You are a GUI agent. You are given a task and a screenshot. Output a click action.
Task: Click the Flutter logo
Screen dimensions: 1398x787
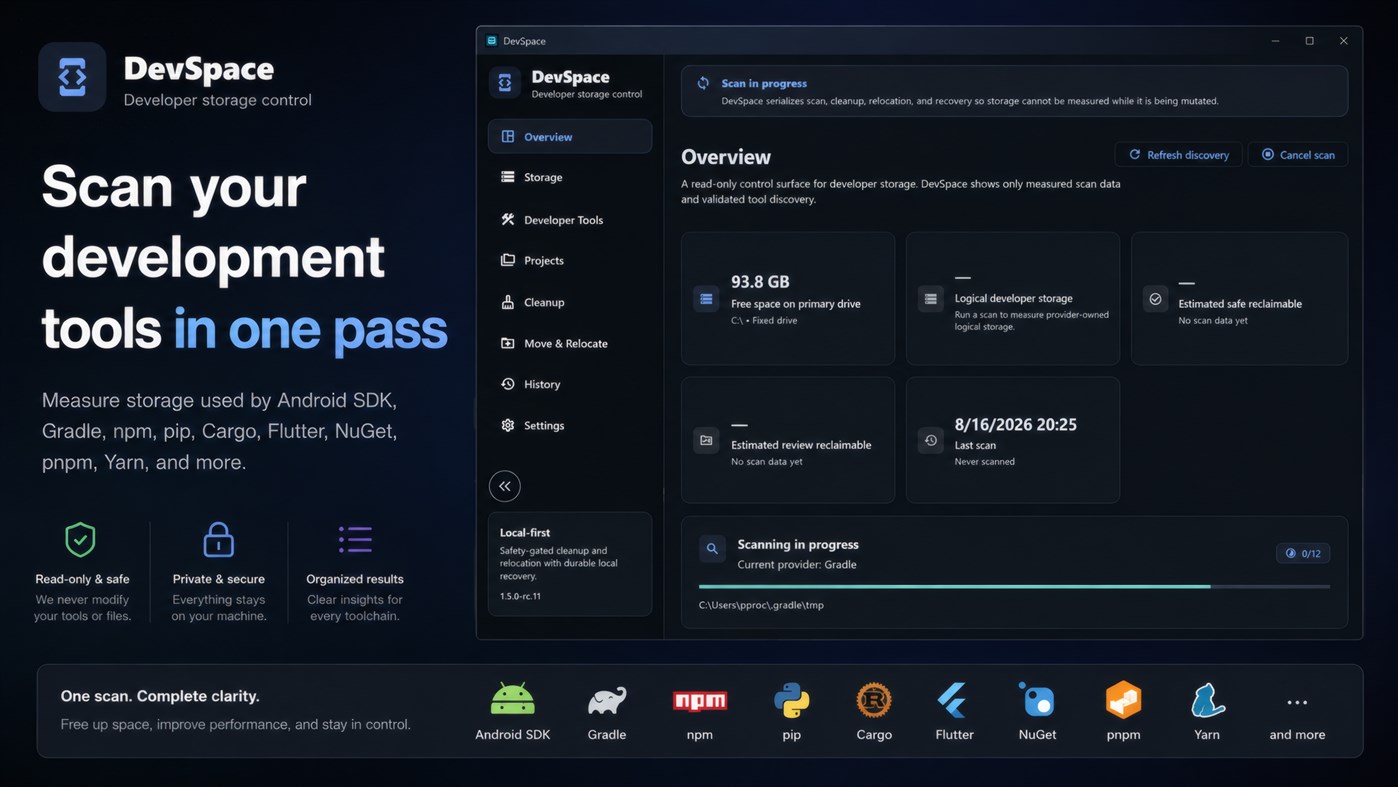(954, 701)
